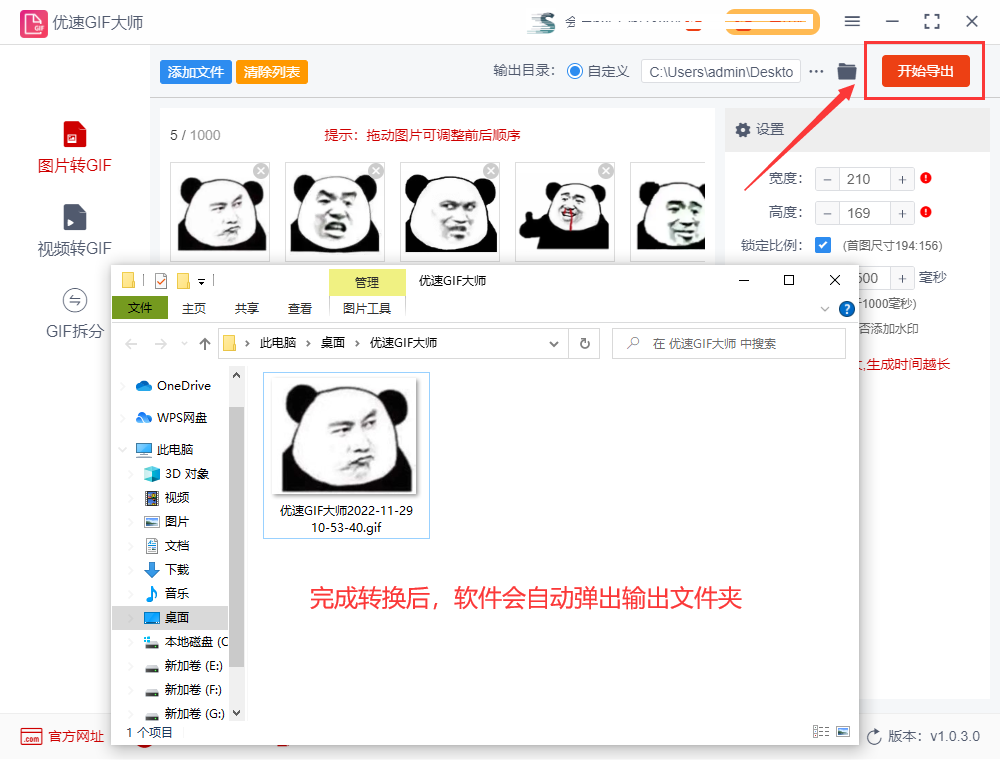The height and width of the screenshot is (760, 1000).
Task: Switch to 视频转GIF mode
Action: (x=75, y=231)
